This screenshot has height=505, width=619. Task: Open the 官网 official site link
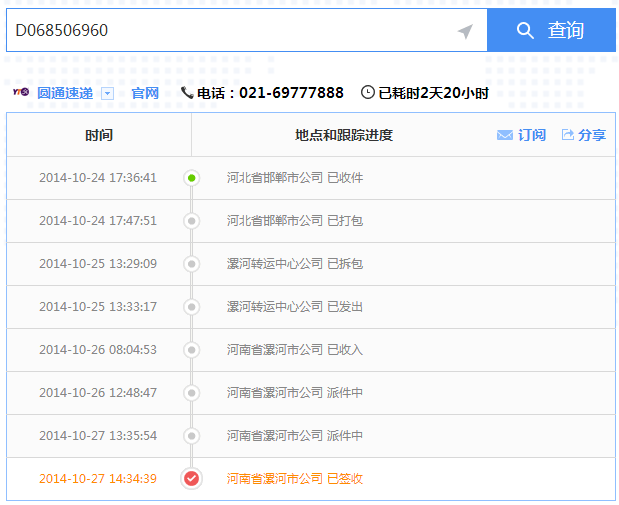145,93
